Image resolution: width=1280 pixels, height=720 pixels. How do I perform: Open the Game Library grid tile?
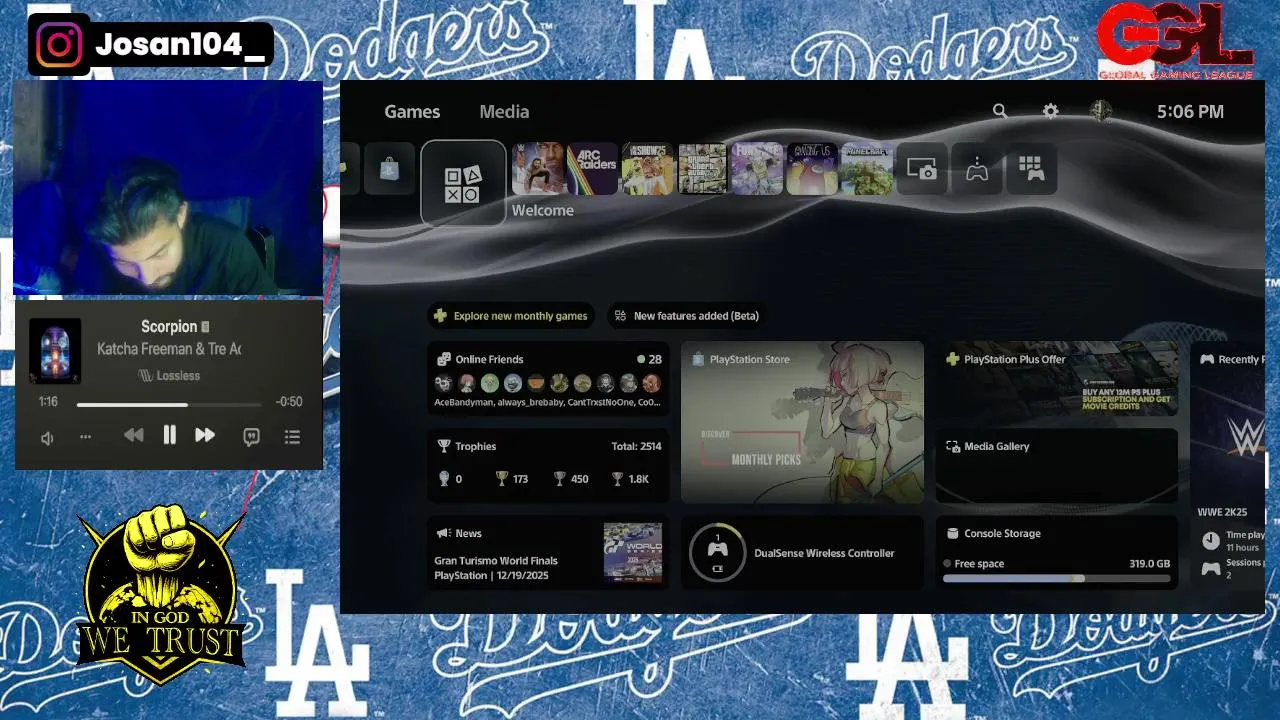[x=1031, y=169]
